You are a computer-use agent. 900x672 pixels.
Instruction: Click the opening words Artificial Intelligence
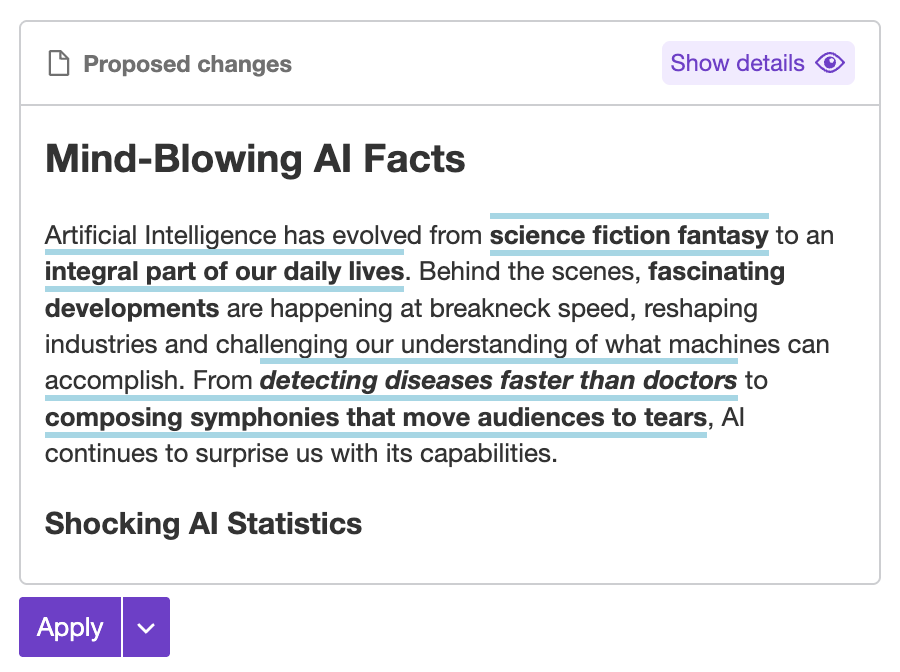[160, 236]
